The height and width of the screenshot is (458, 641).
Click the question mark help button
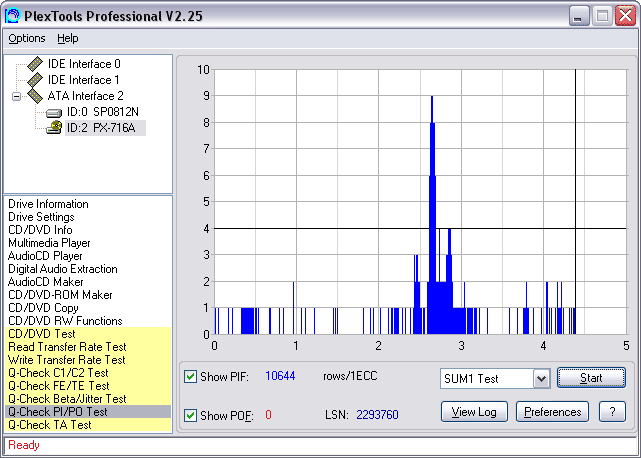click(612, 411)
